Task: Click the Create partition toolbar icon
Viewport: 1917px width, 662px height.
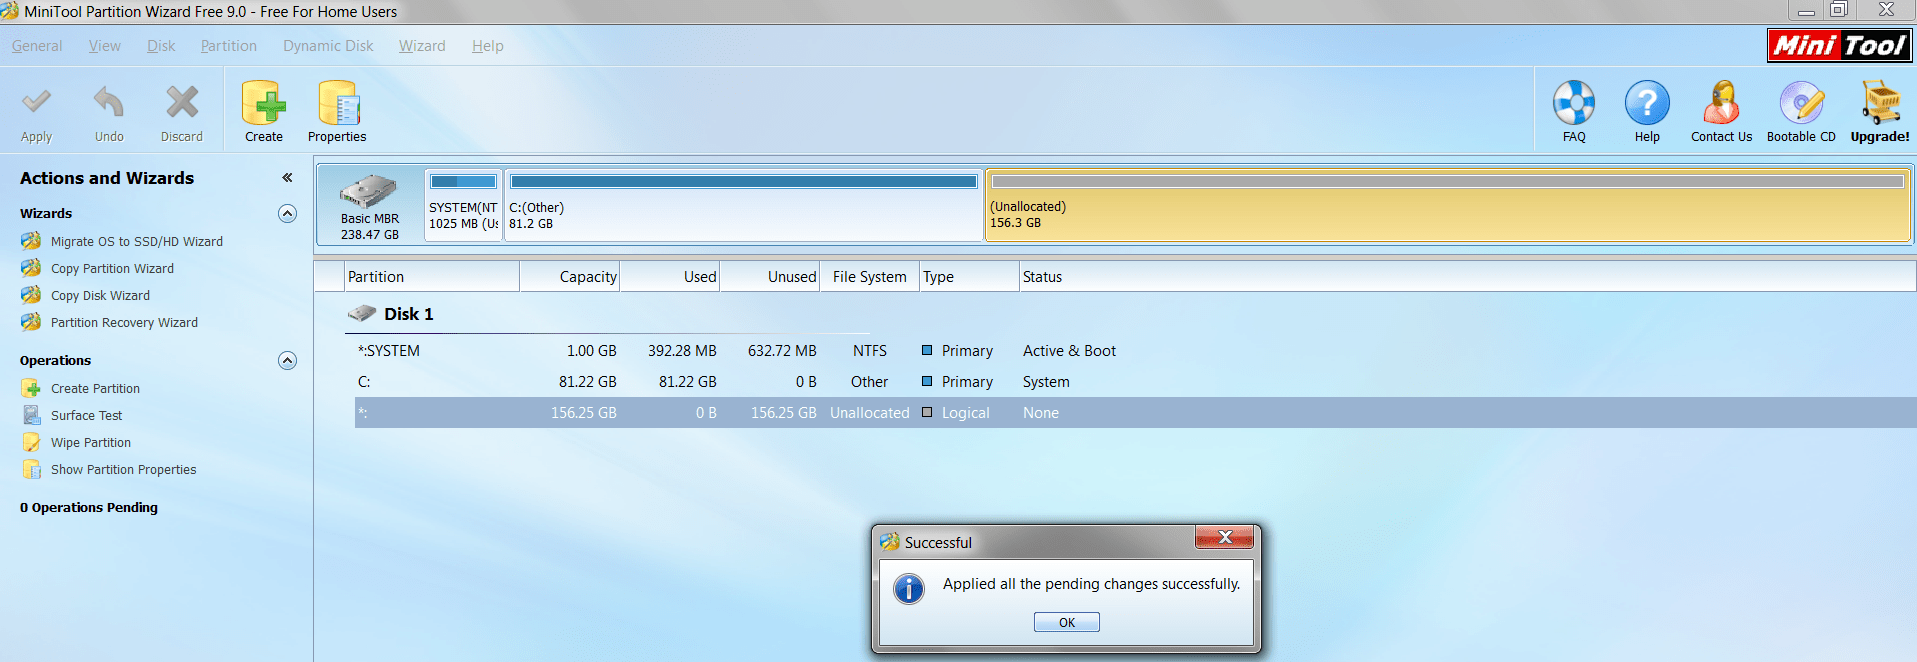Action: pyautogui.click(x=263, y=103)
